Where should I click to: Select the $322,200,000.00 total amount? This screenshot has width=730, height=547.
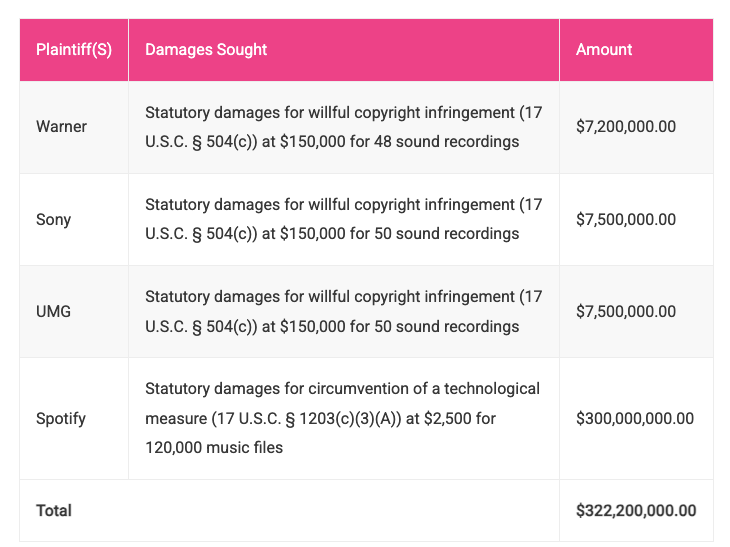click(x=636, y=510)
